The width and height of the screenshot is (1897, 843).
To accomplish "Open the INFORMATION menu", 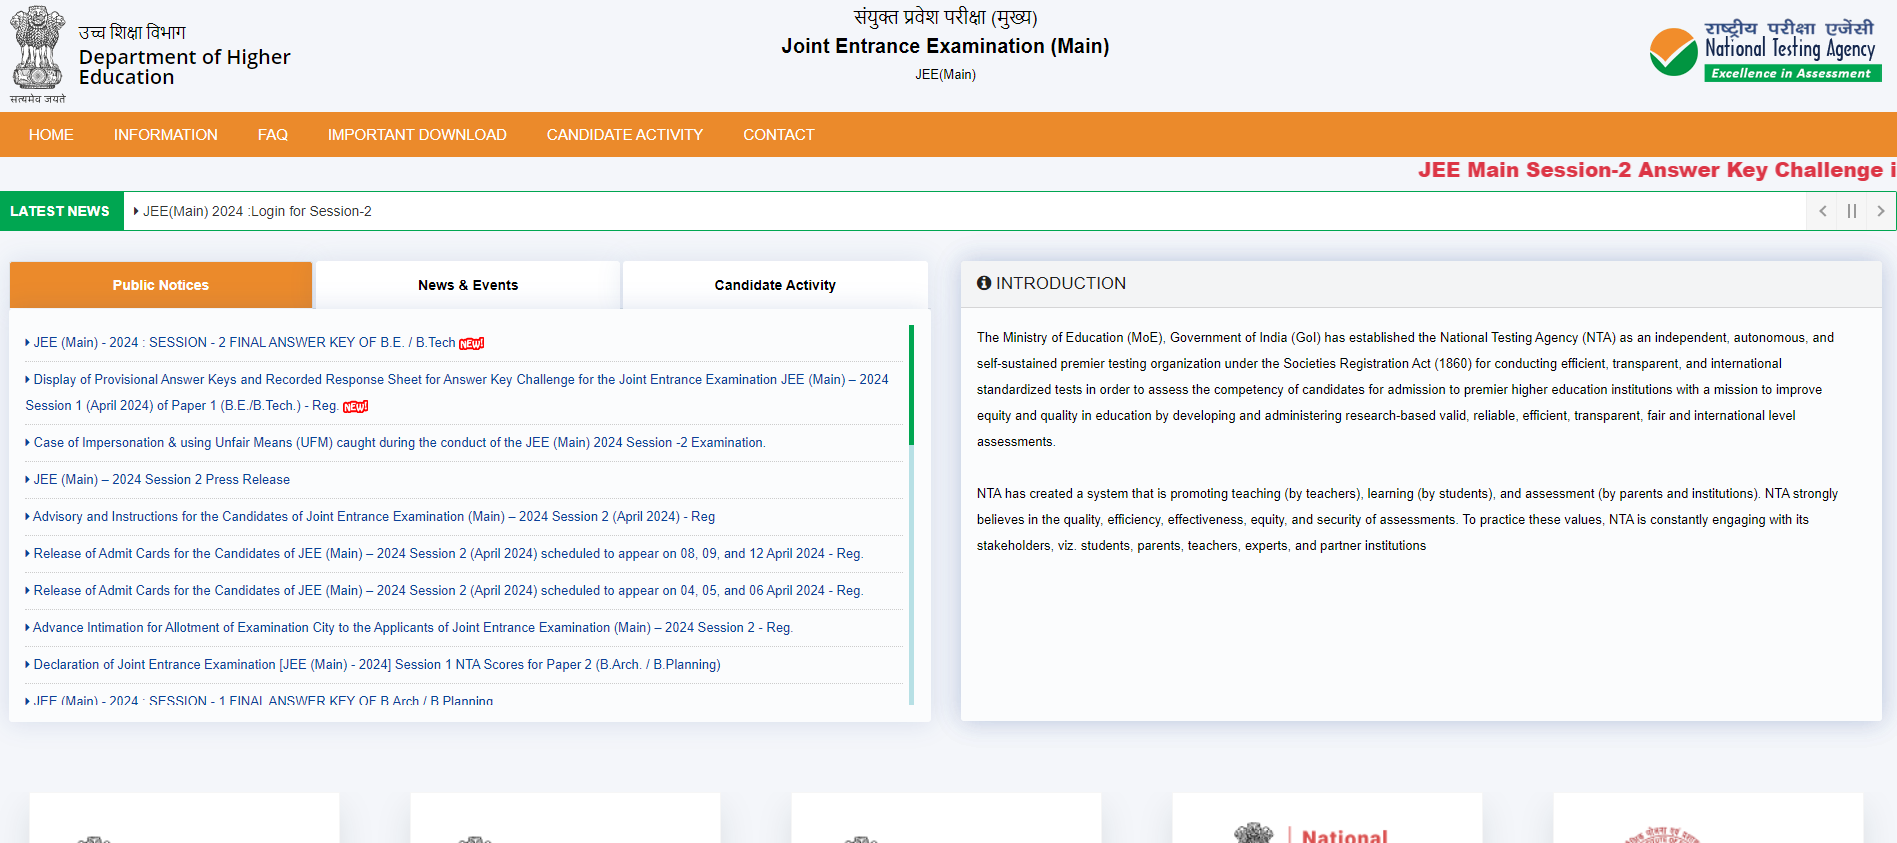I will [166, 135].
